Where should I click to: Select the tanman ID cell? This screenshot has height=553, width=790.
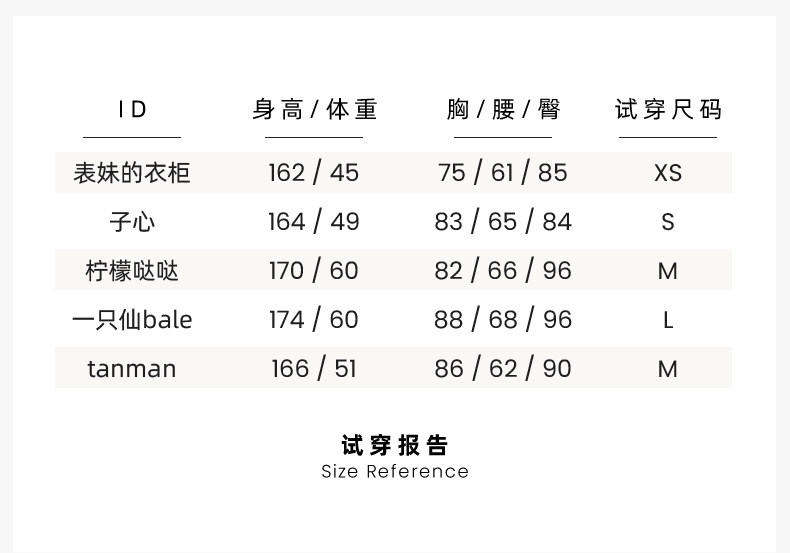click(132, 369)
